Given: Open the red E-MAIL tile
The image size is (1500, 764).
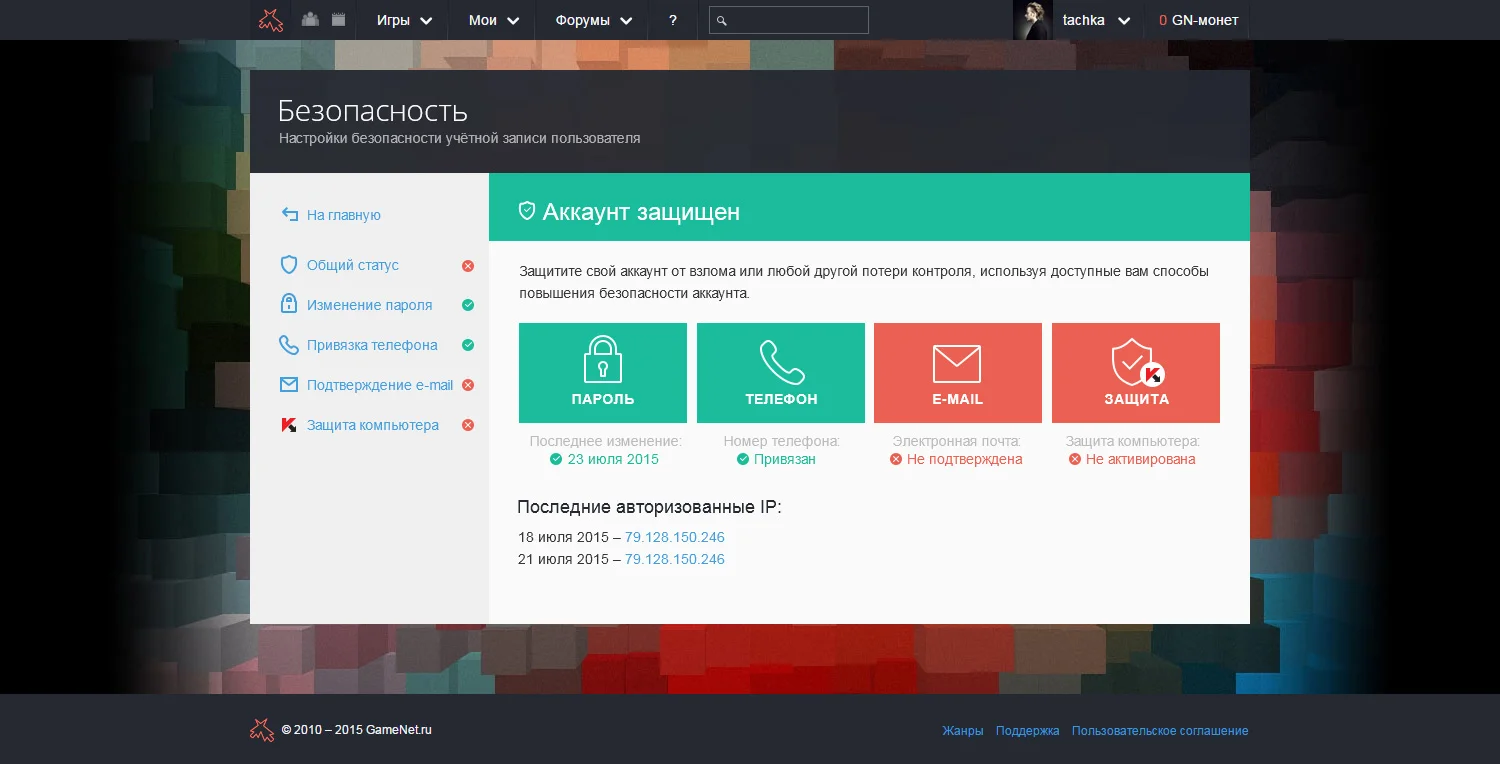Looking at the screenshot, I should pyautogui.click(x=958, y=373).
